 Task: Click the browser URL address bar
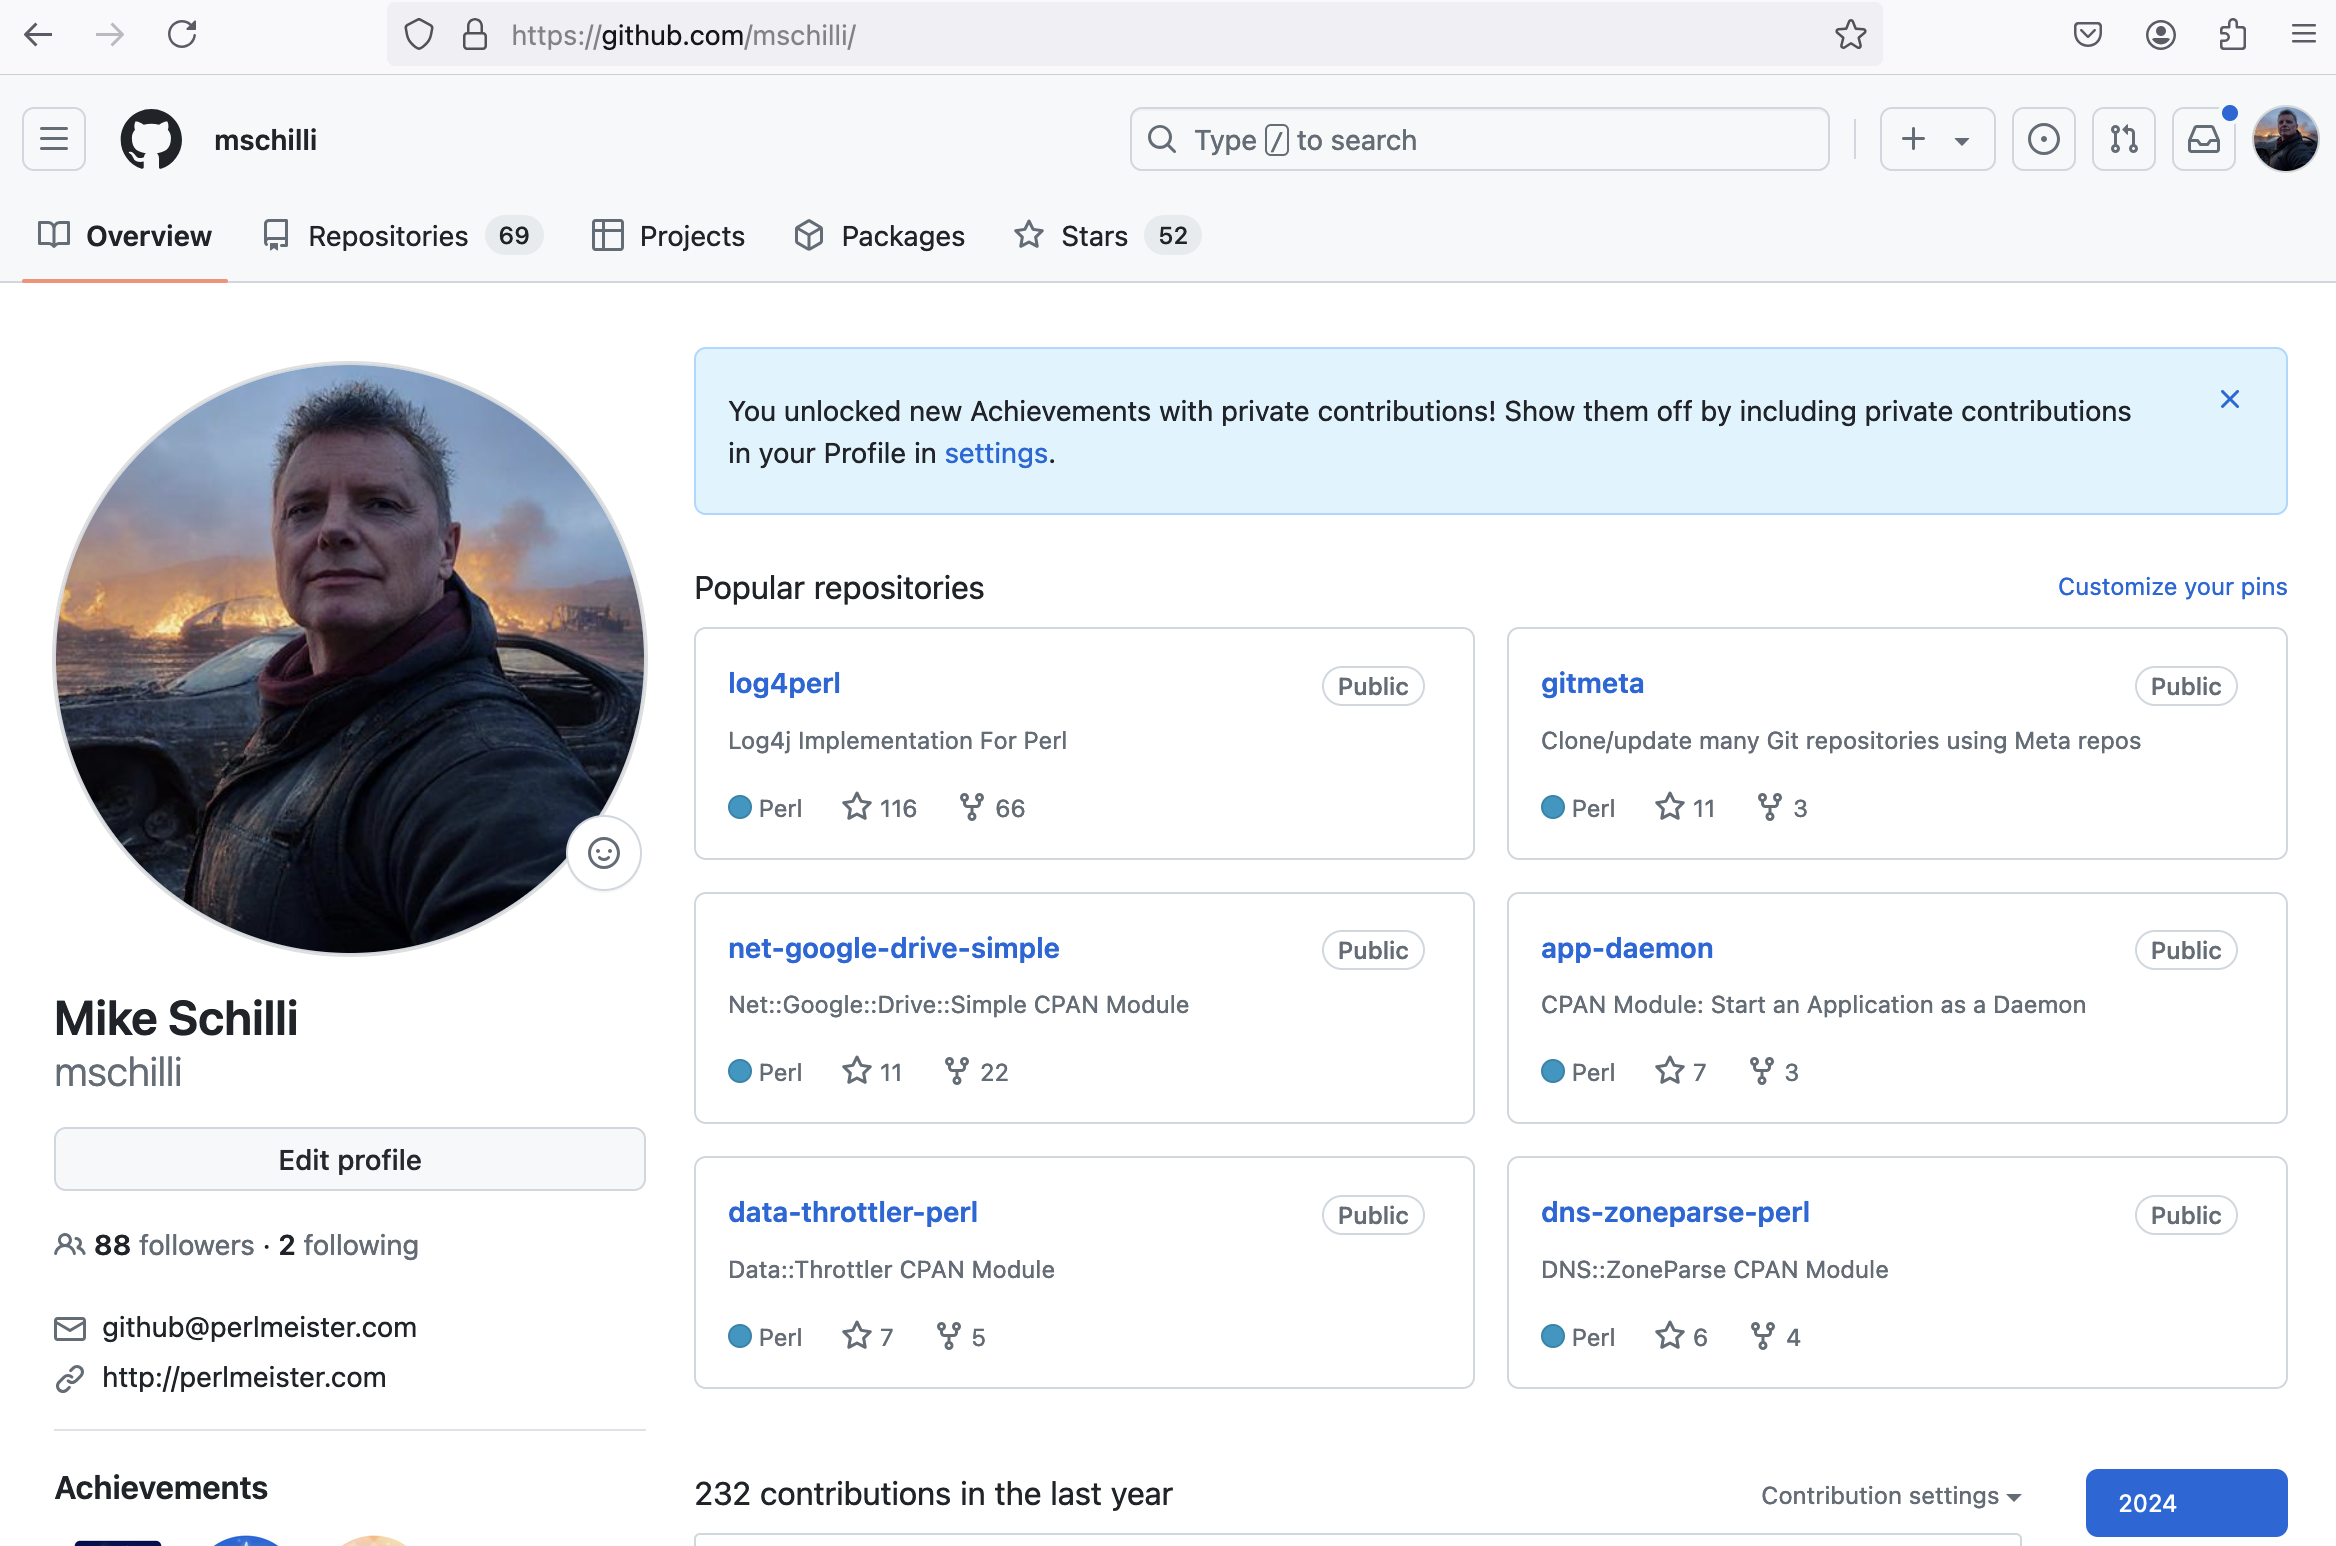[x=1135, y=35]
